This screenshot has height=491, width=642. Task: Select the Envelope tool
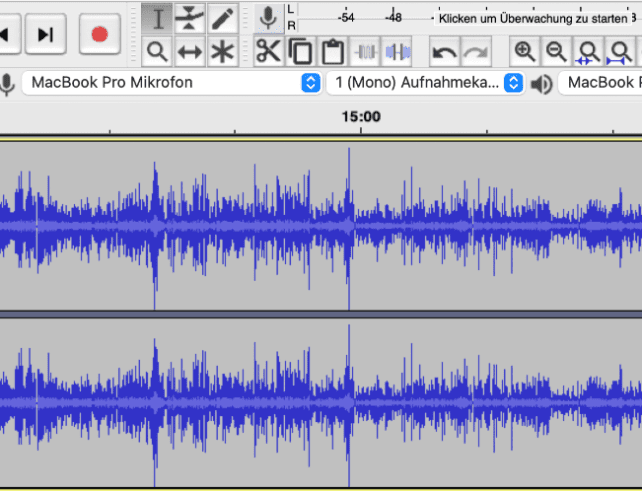tap(190, 18)
